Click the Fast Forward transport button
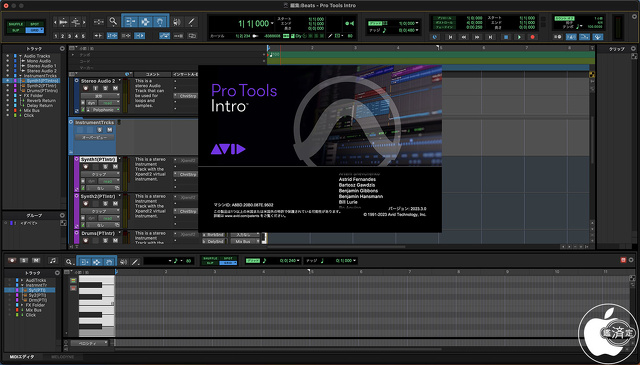The image size is (640, 365). (x=477, y=37)
